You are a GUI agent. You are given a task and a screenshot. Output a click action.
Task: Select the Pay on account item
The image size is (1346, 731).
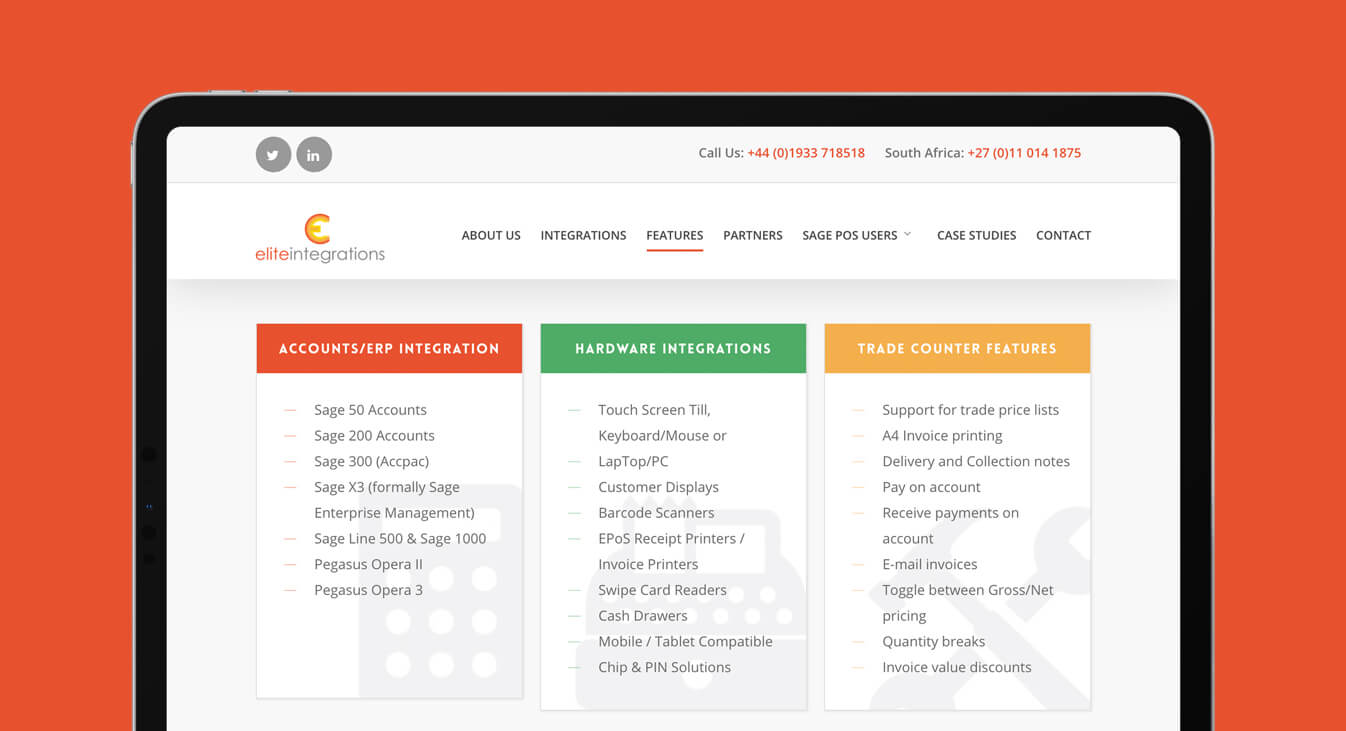(x=931, y=488)
